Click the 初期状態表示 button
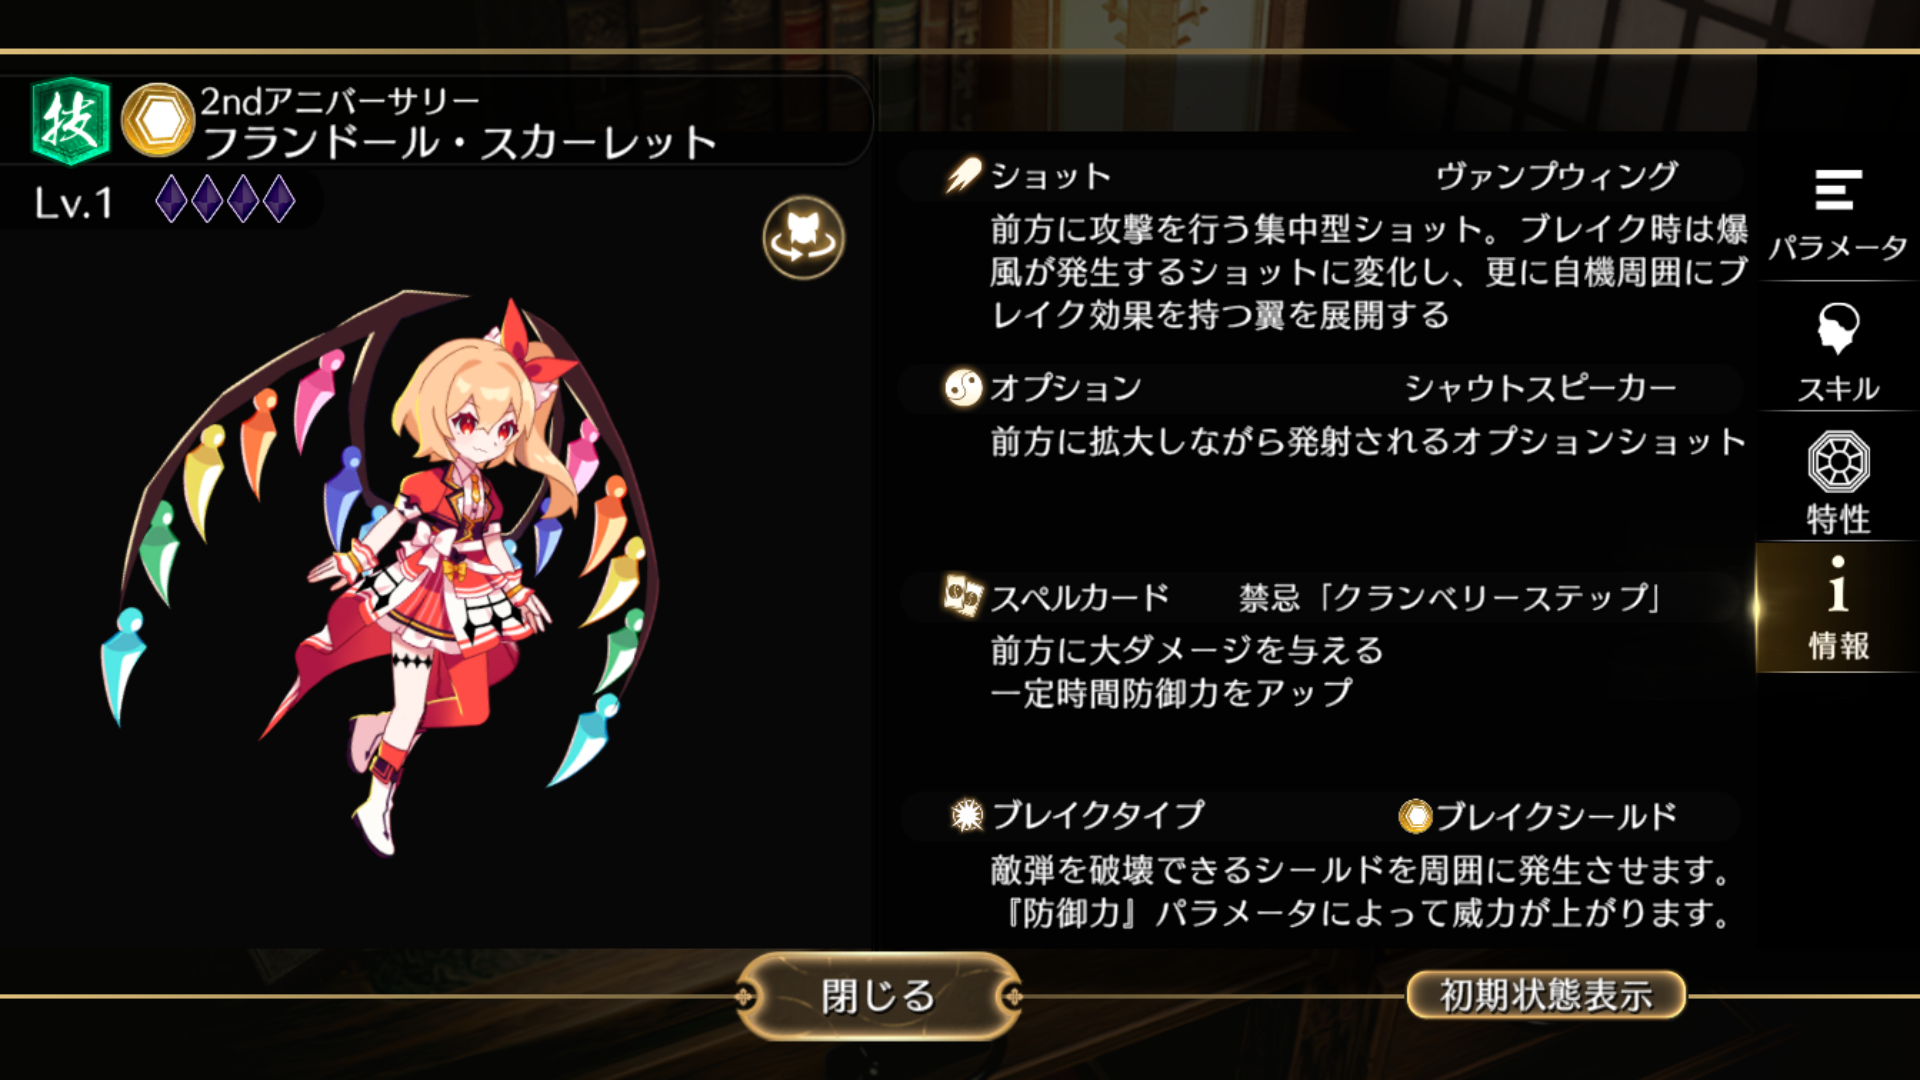 pos(1546,995)
